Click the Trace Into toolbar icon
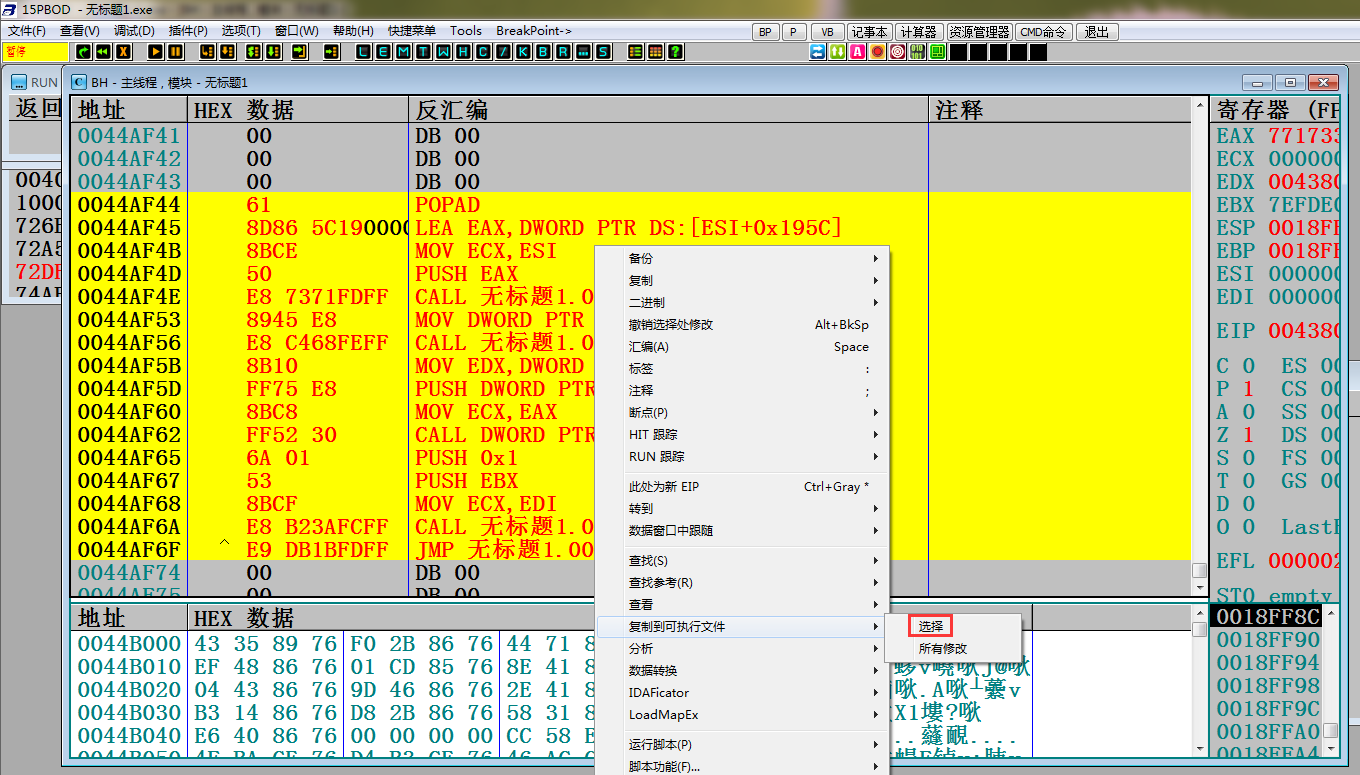 click(x=253, y=51)
